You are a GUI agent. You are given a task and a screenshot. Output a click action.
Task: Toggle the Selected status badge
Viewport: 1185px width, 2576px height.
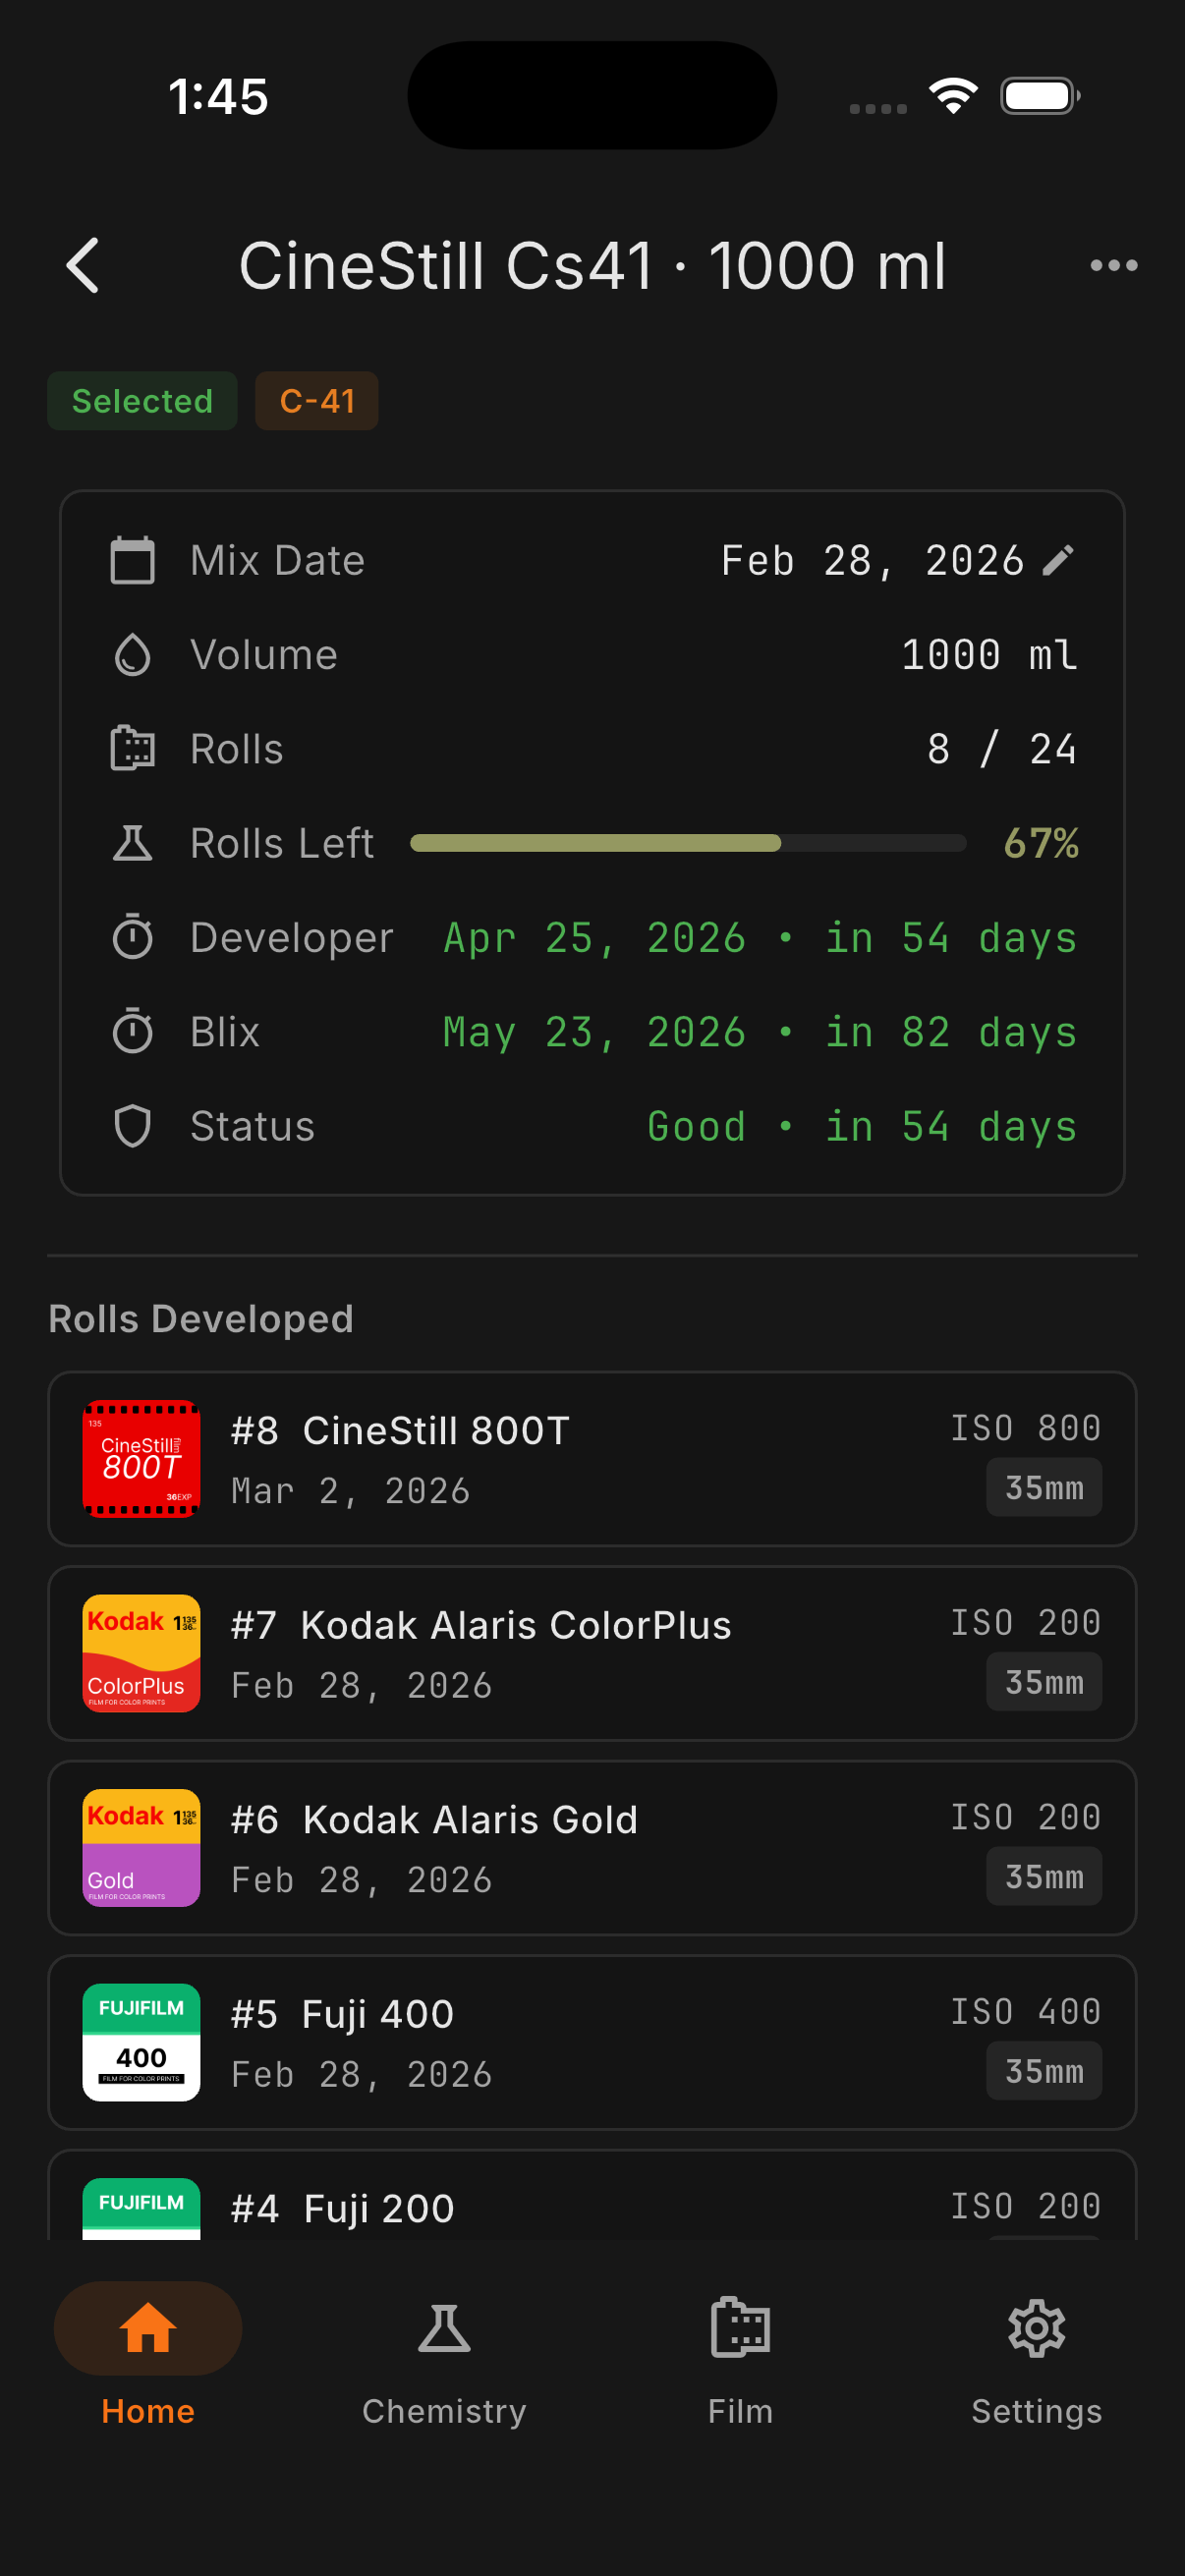(x=142, y=401)
